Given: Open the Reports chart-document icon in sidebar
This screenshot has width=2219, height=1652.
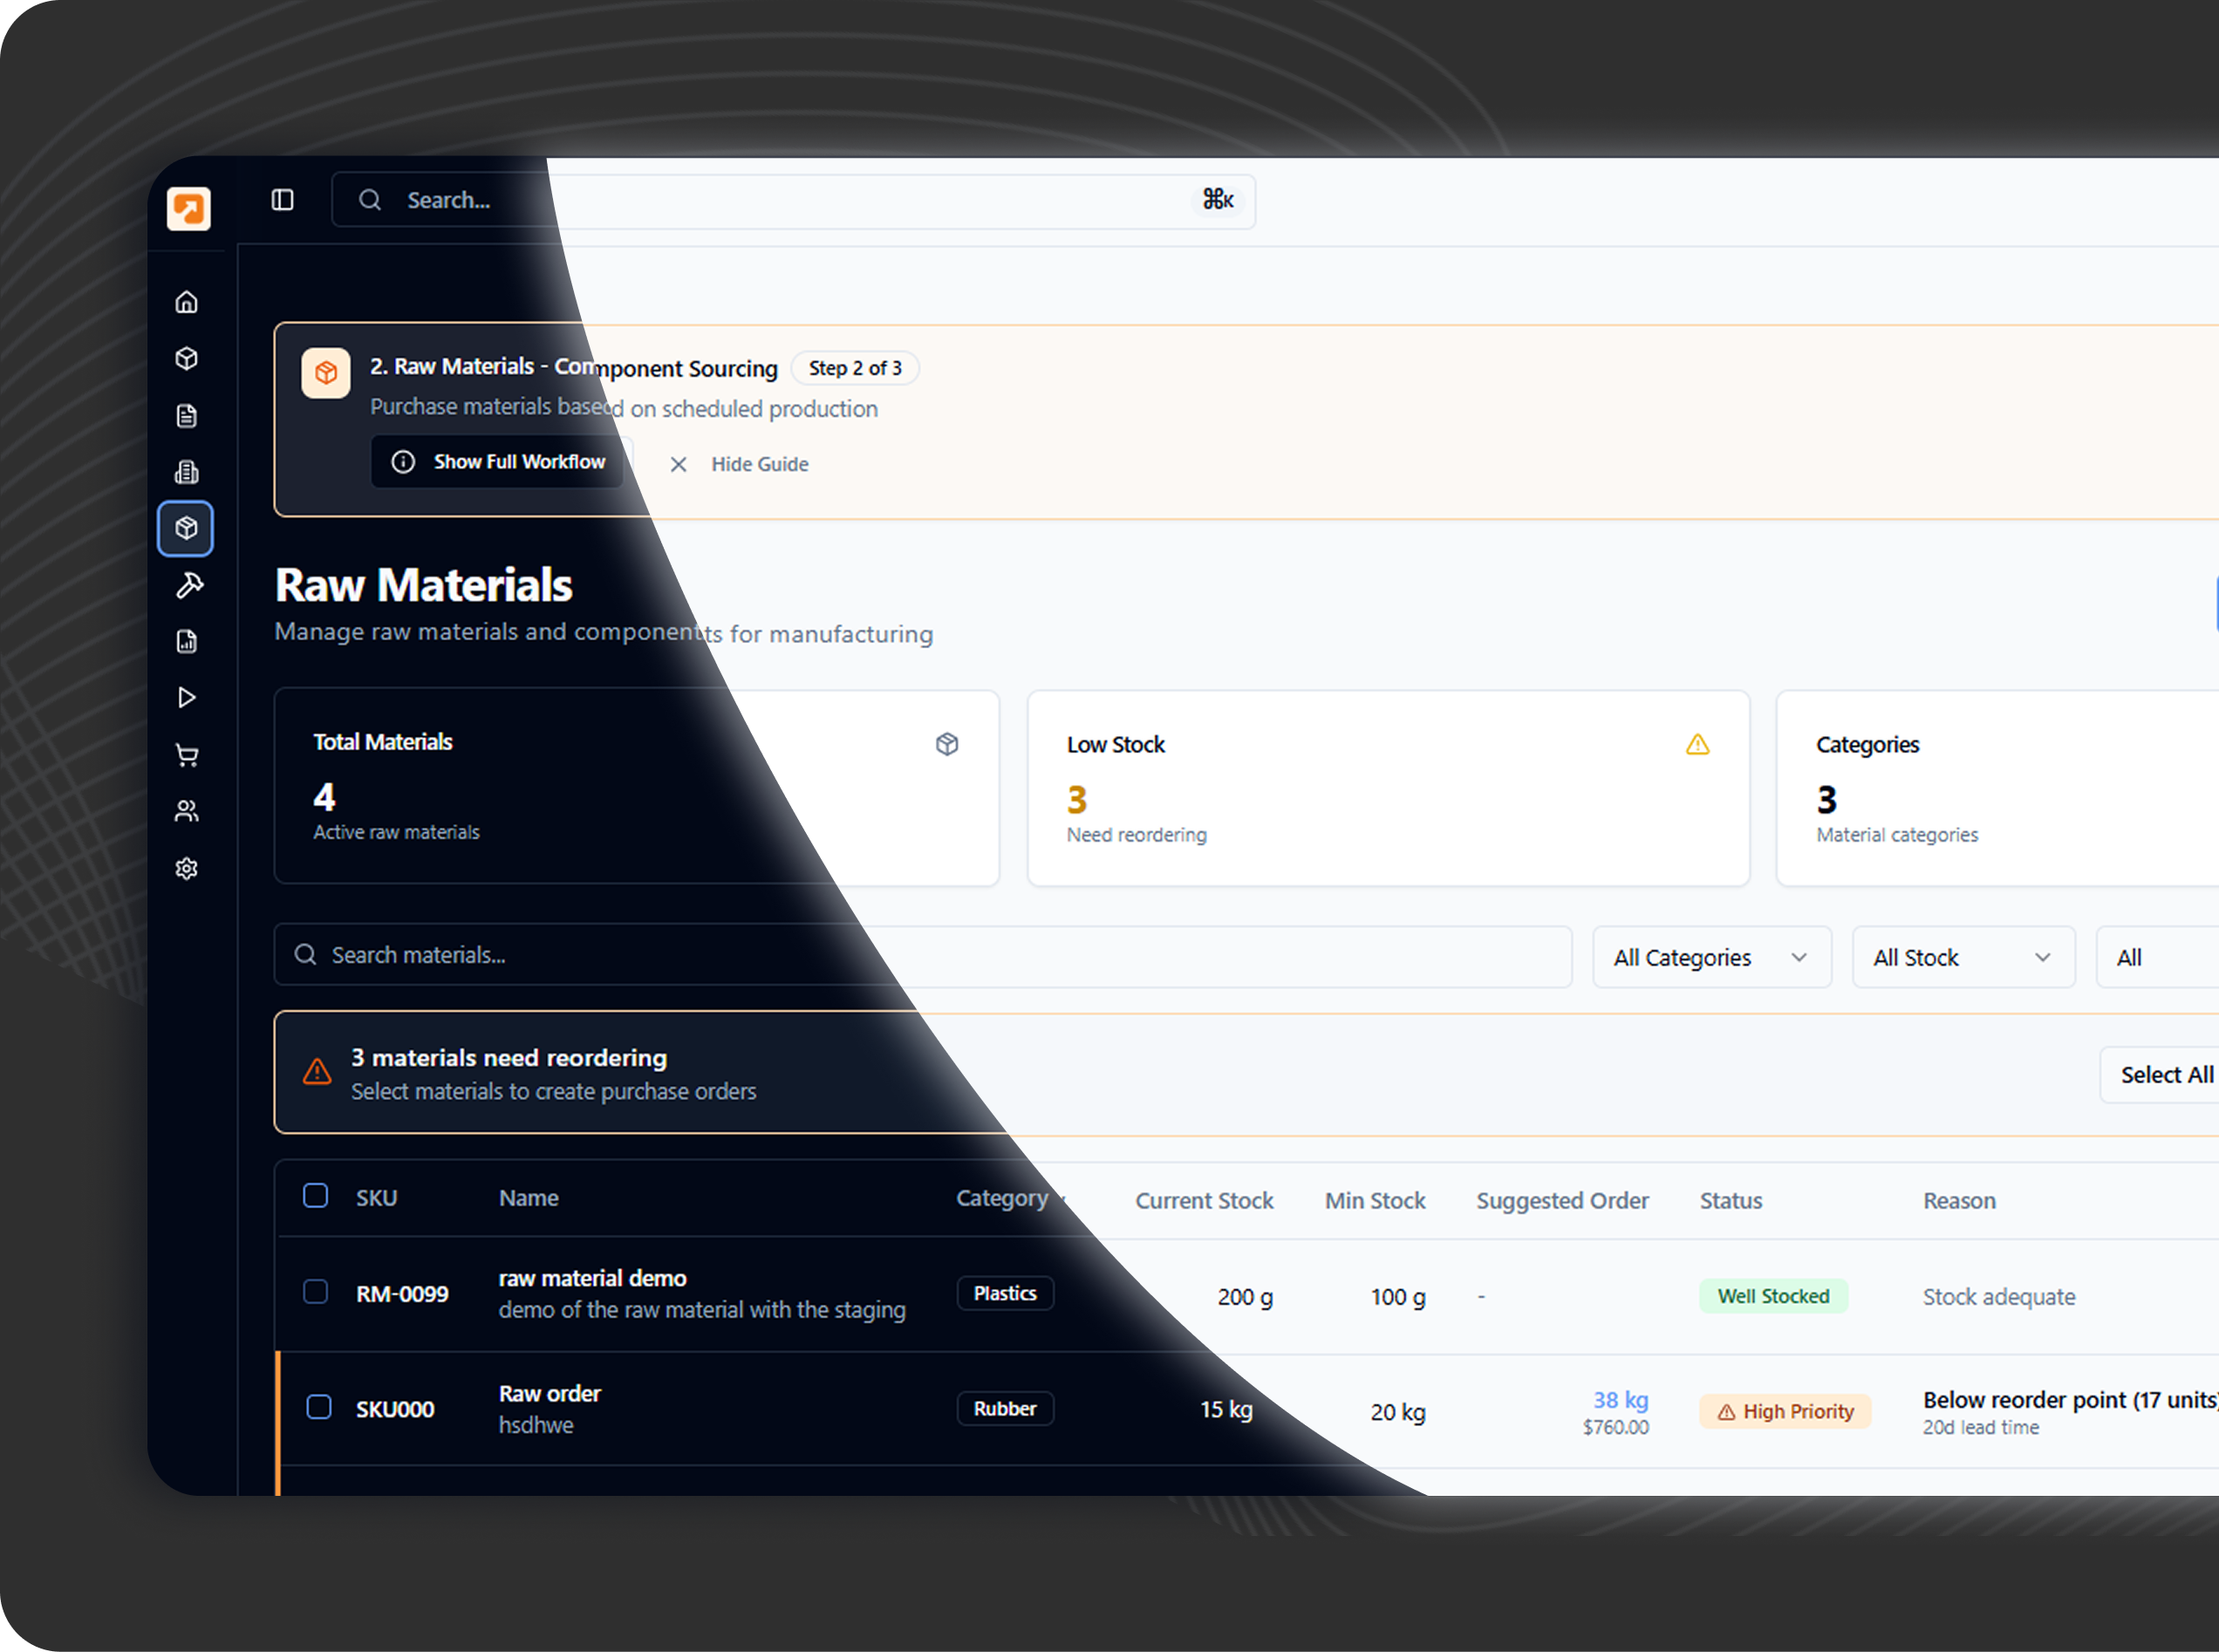Looking at the screenshot, I should pos(186,641).
